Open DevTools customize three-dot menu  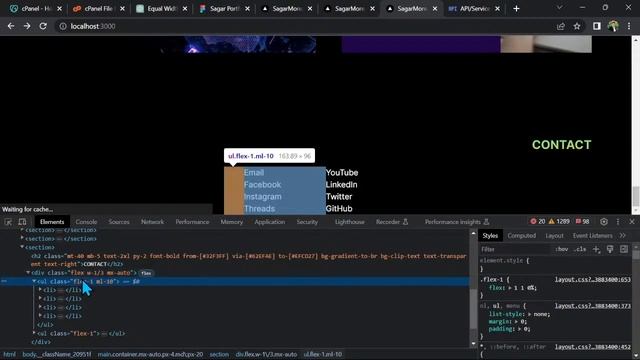click(x=618, y=222)
